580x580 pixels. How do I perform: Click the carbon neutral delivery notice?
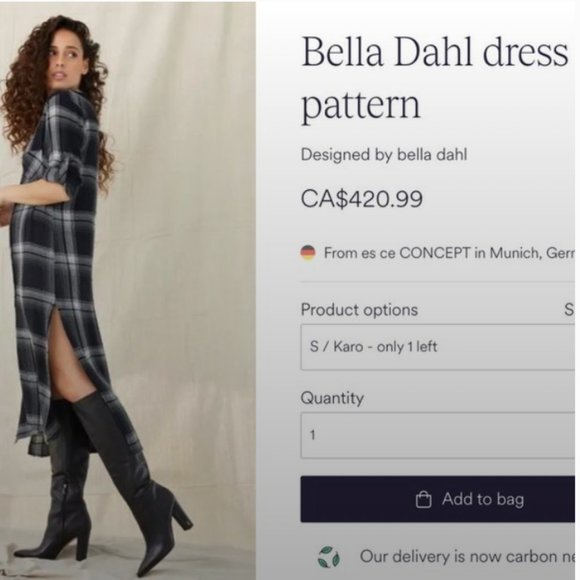pyautogui.click(x=467, y=557)
